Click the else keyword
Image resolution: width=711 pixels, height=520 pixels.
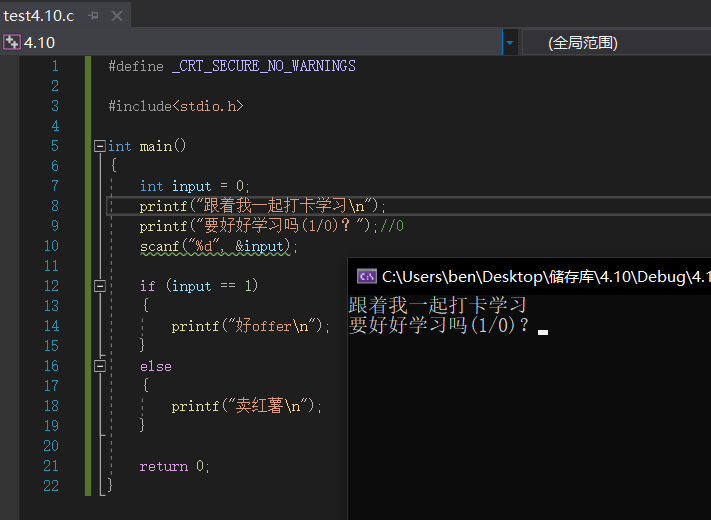click(x=156, y=366)
